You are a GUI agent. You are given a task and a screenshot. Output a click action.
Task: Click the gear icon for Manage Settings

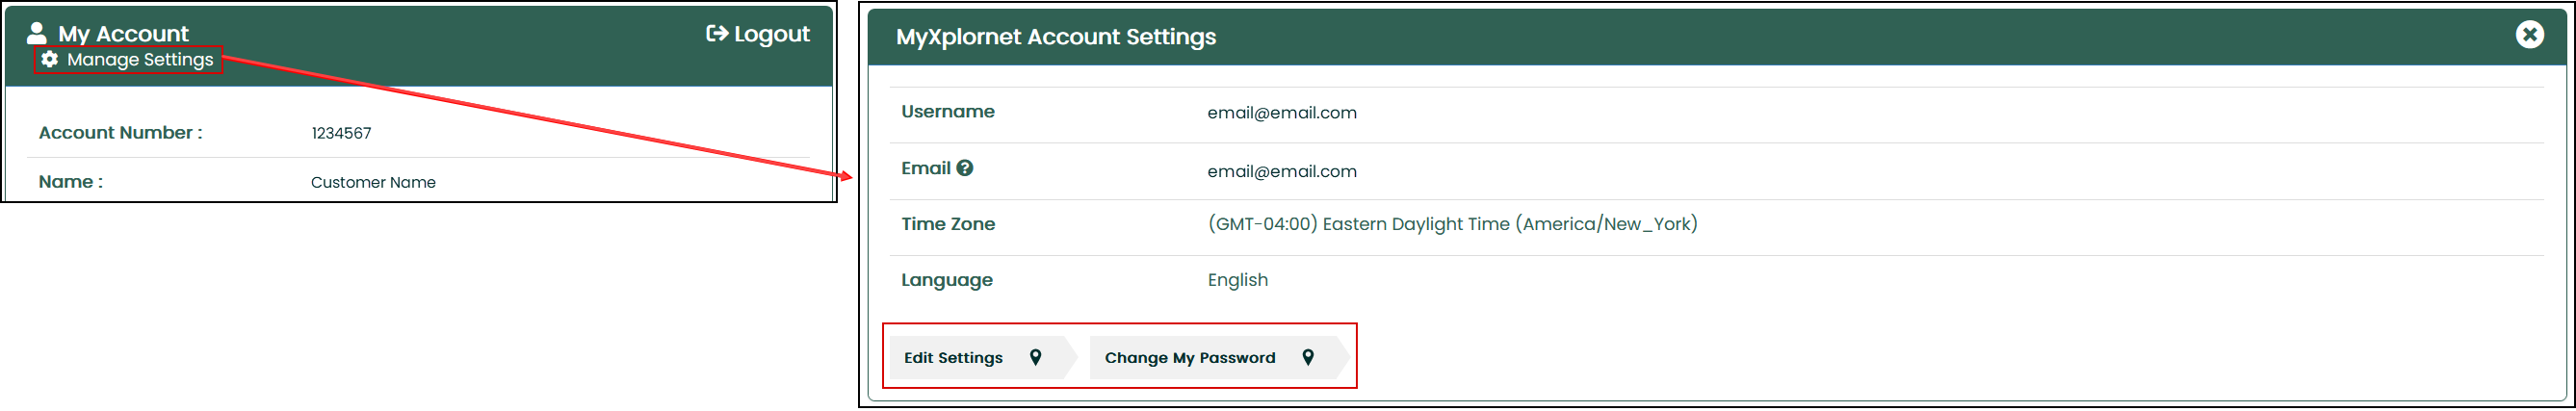(x=49, y=60)
